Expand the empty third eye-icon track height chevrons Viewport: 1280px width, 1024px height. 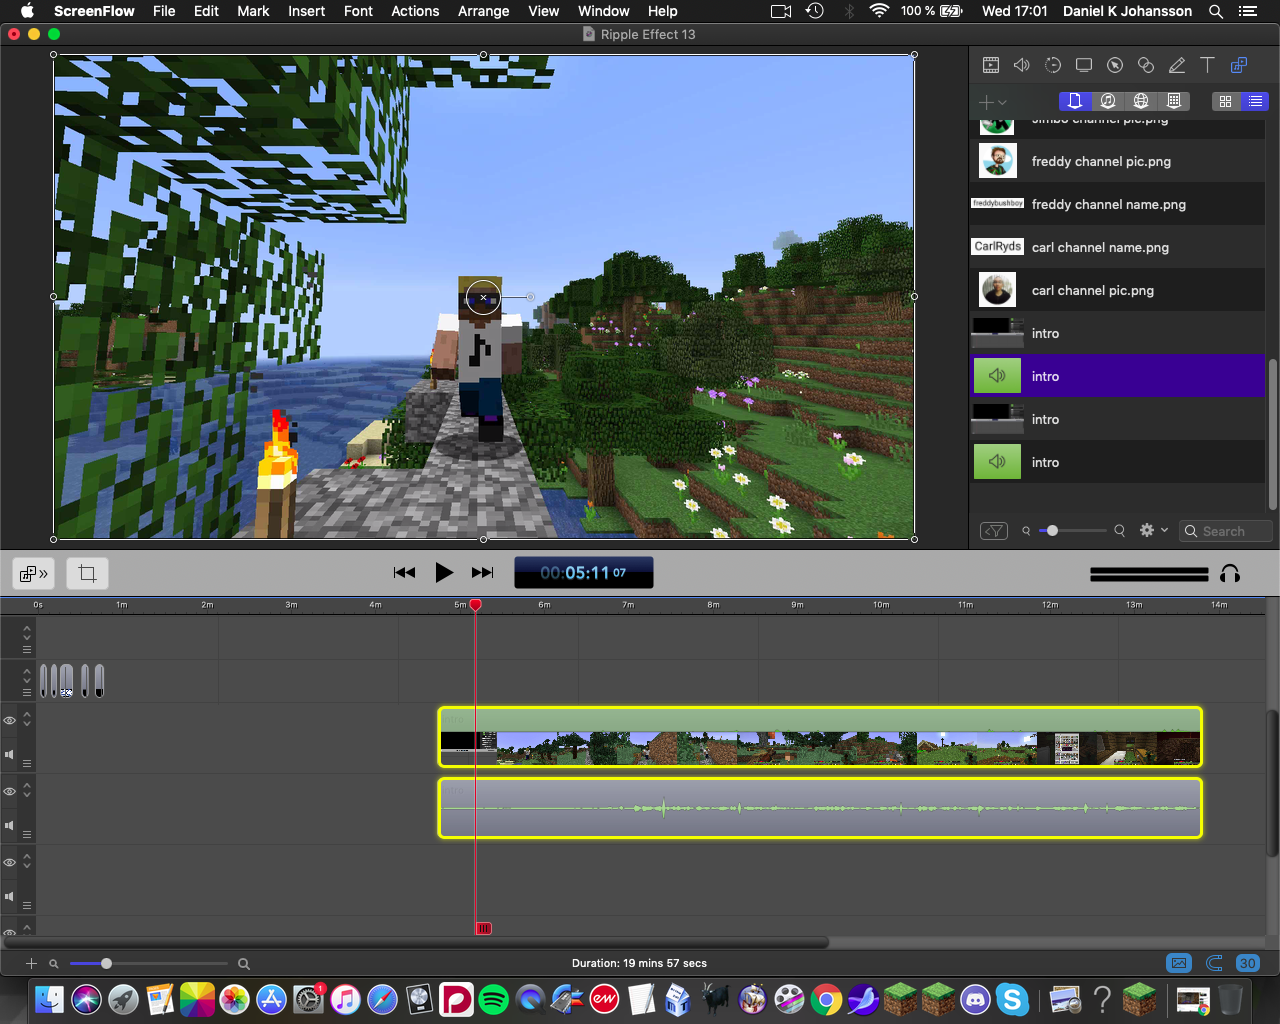27,861
